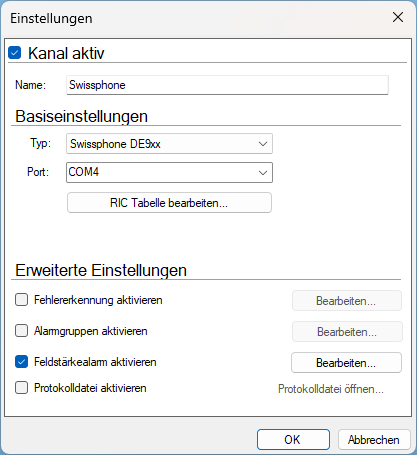Screen dimensions: 417x455
Task: Click the 'Basiseinstellungen' section heading
Action: tap(81, 116)
